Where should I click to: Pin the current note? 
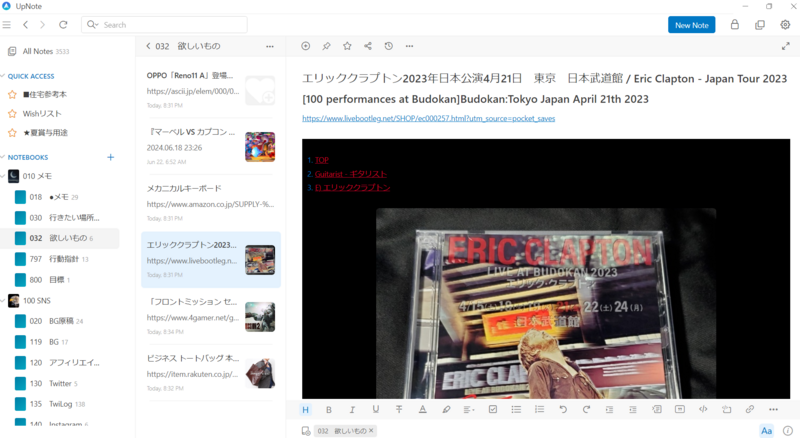327,46
